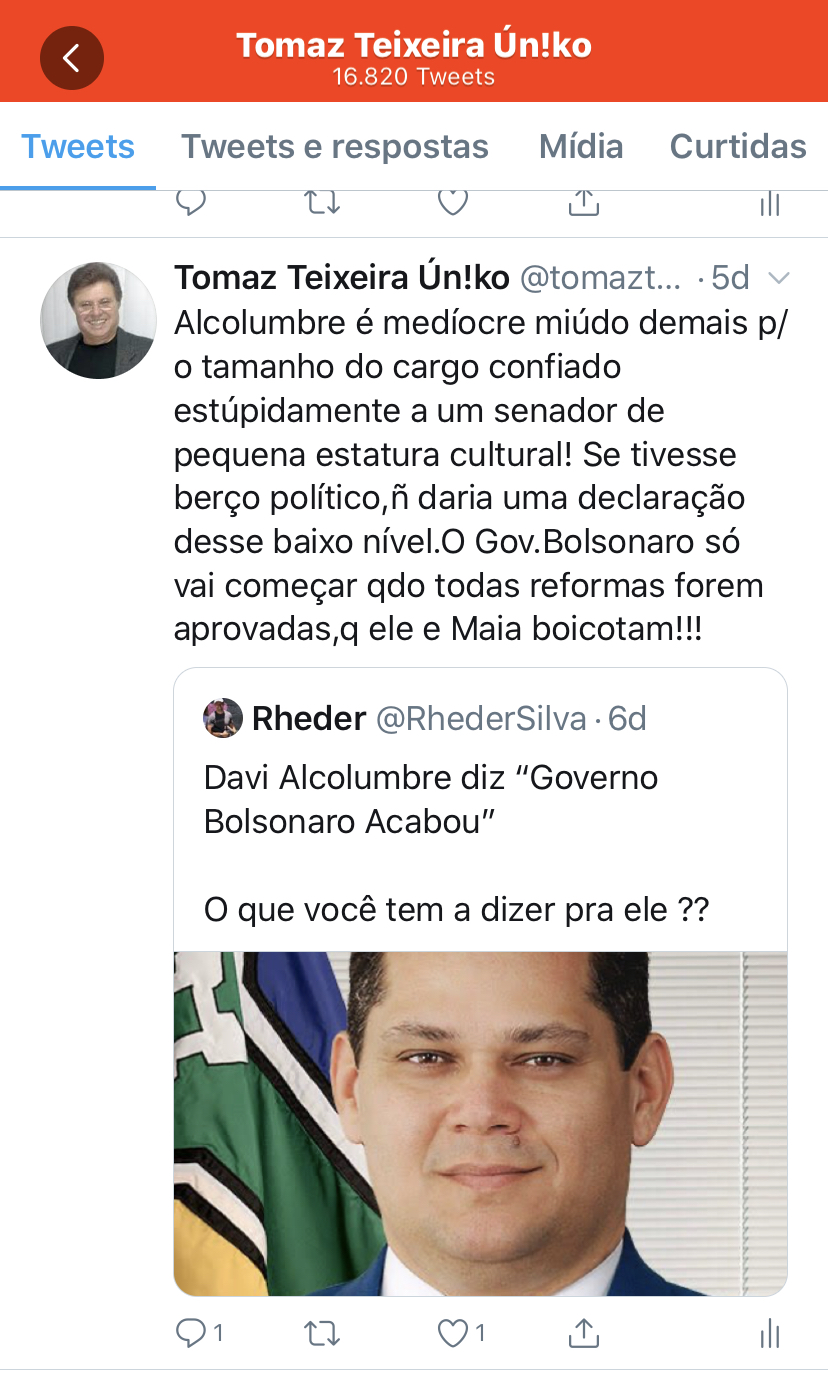Share the Alcolumbre tweet

tap(583, 1332)
